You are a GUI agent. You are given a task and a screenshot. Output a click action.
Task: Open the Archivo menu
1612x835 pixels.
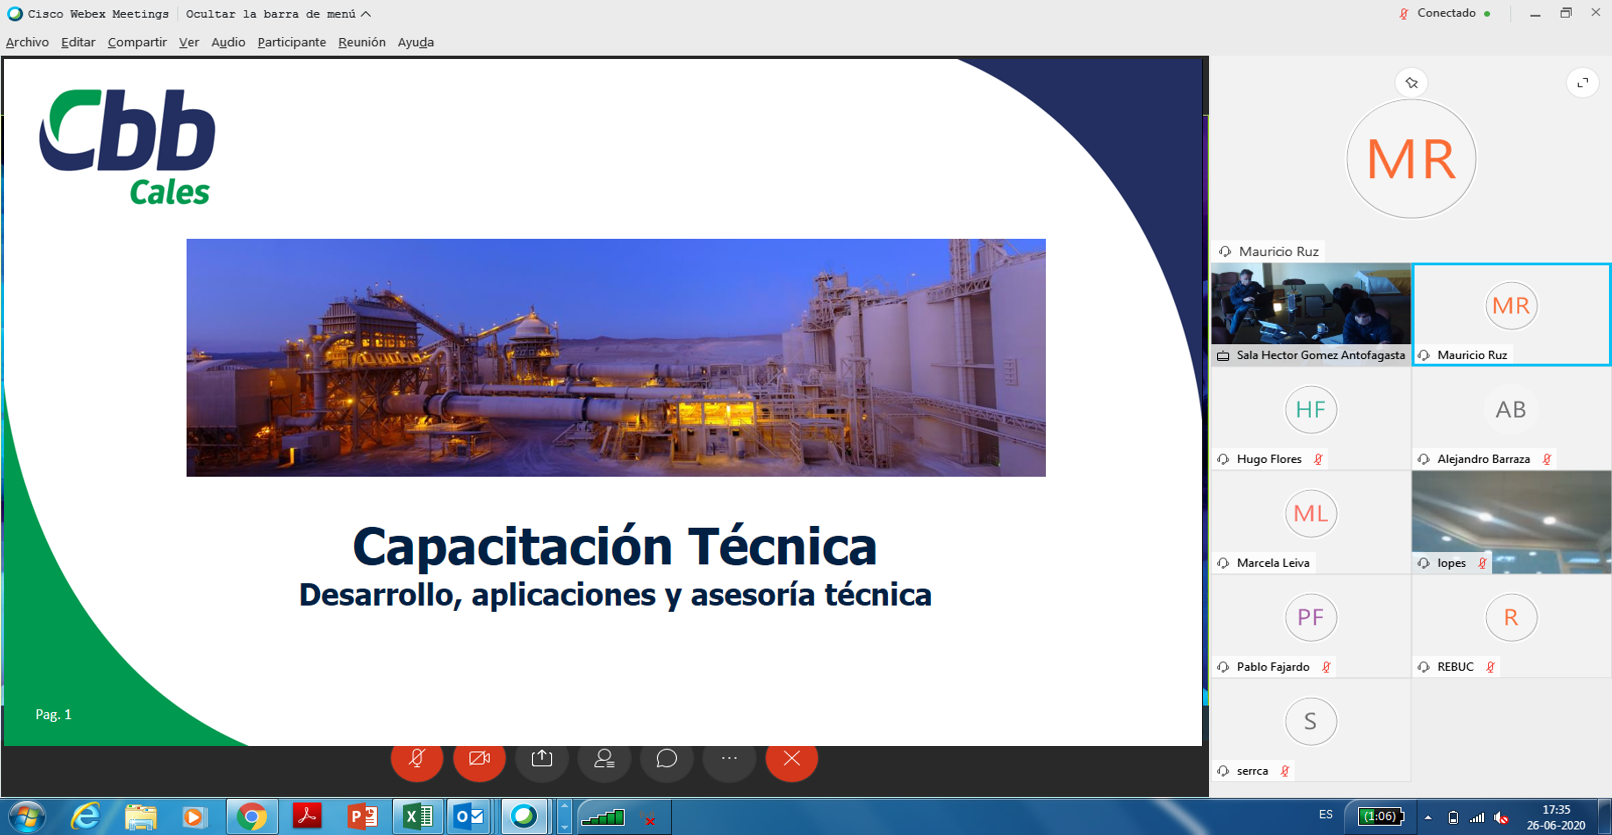pos(27,42)
